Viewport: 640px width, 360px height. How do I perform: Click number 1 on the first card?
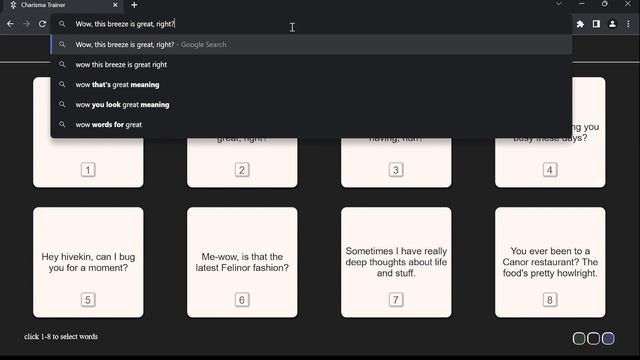[88, 170]
